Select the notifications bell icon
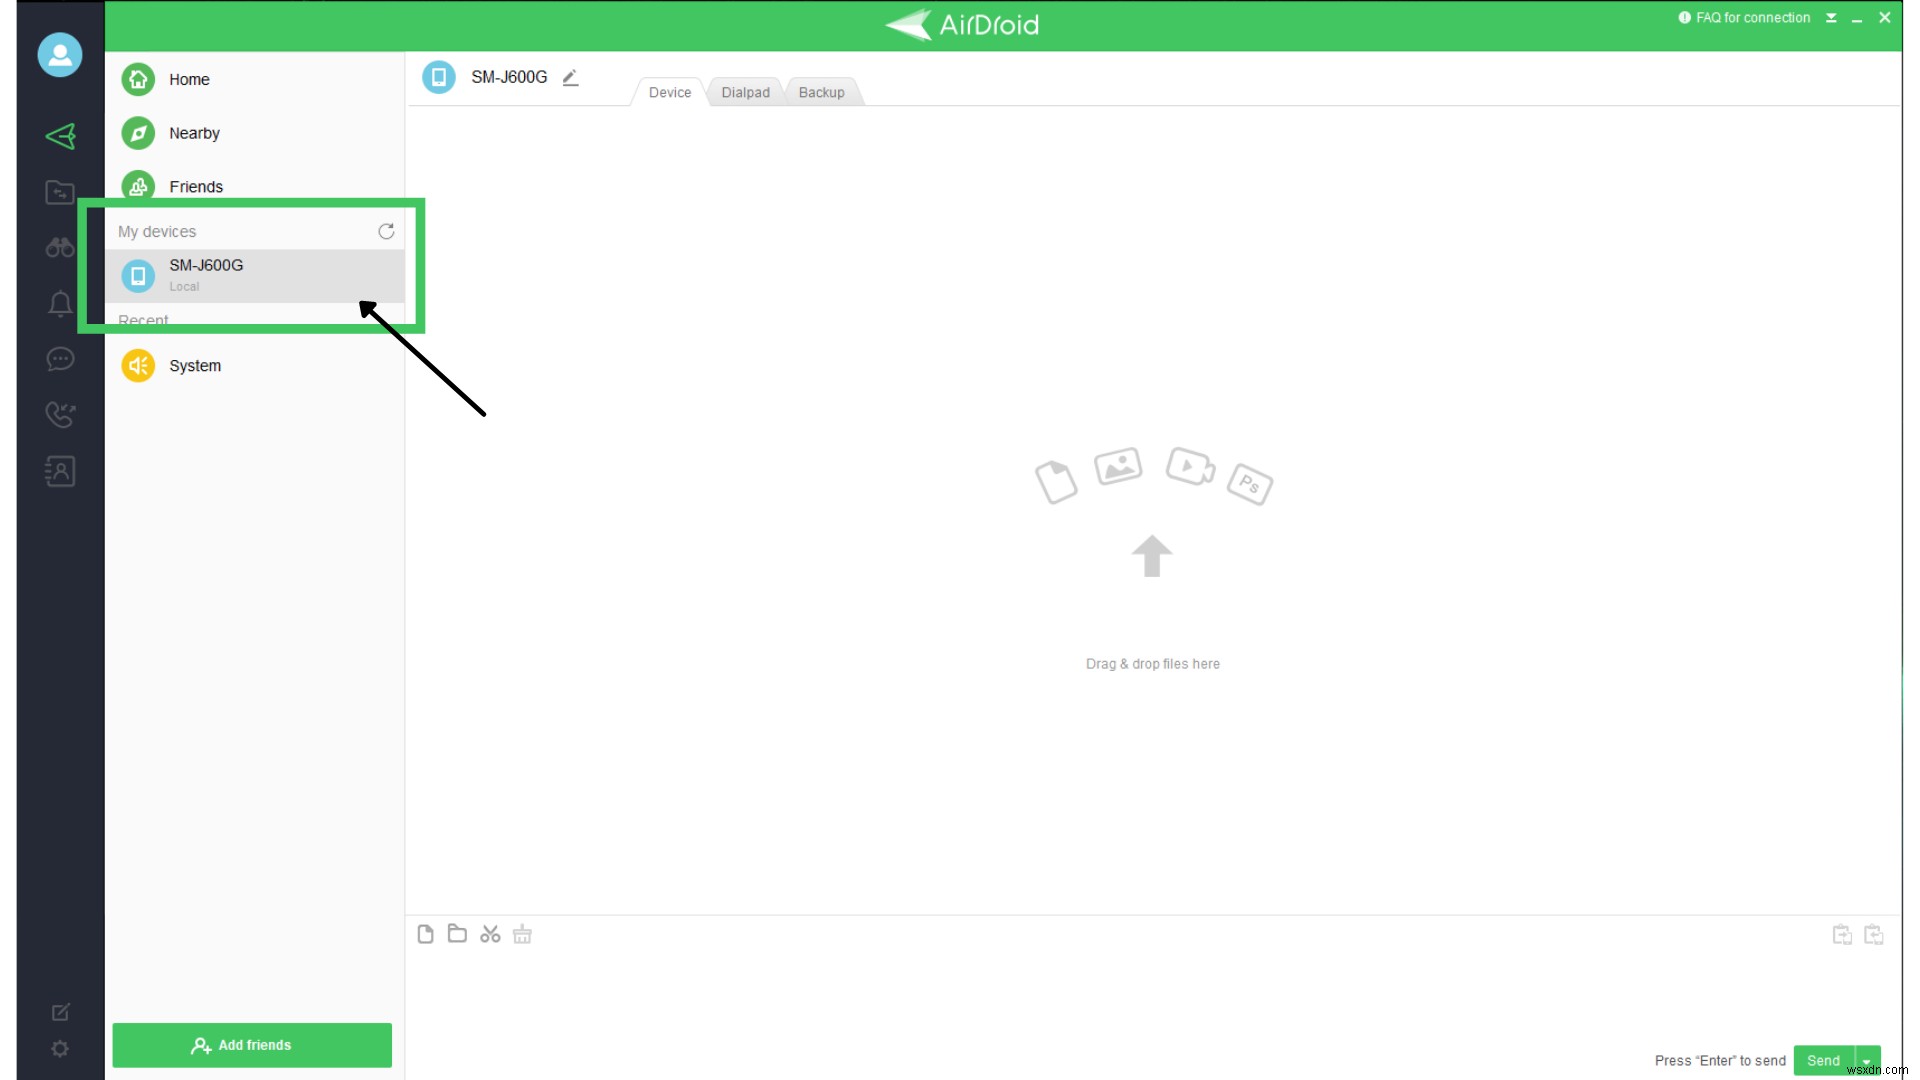 pos(59,302)
